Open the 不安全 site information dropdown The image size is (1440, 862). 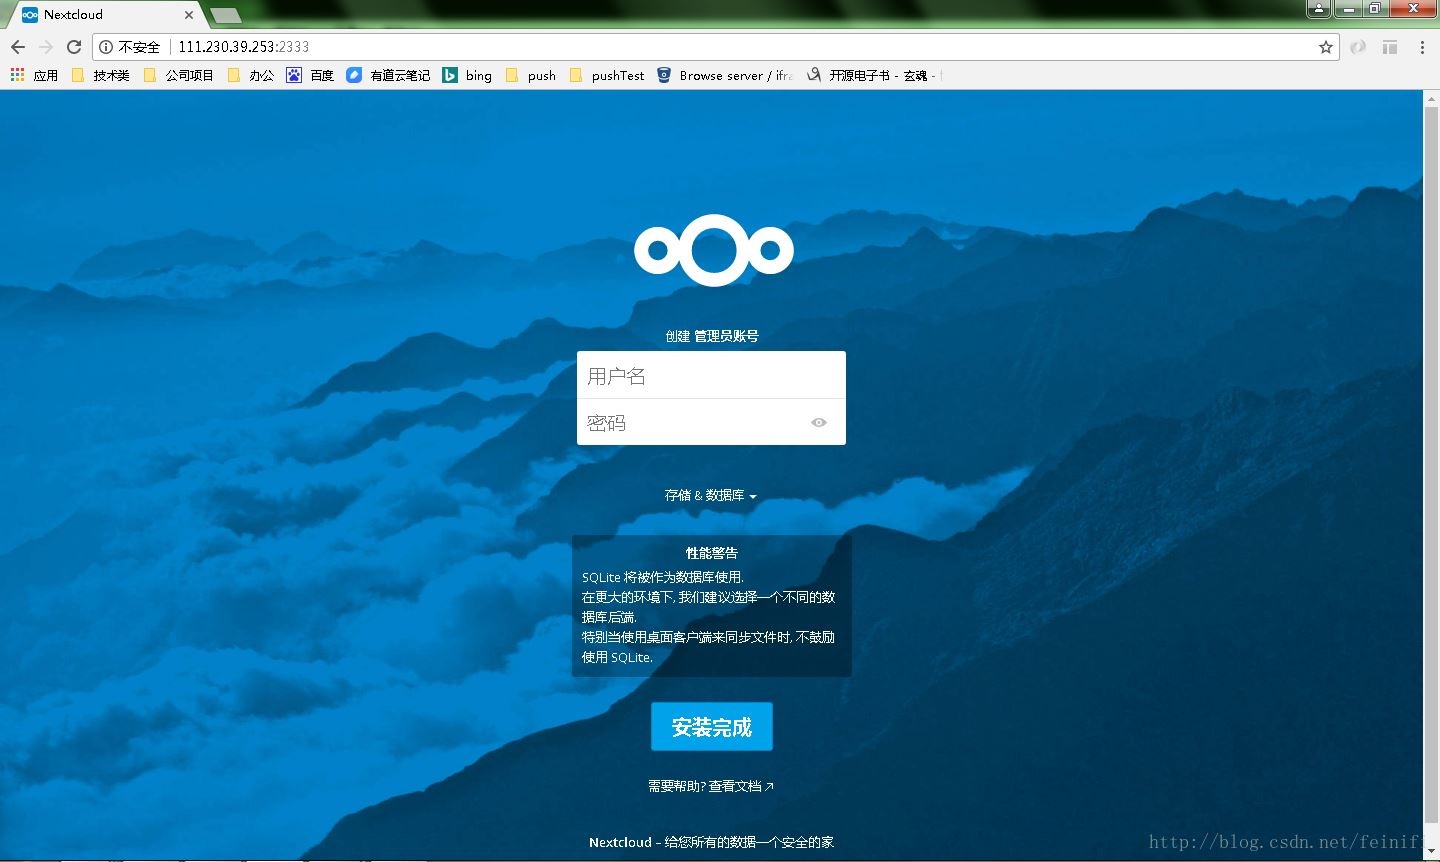[130, 45]
